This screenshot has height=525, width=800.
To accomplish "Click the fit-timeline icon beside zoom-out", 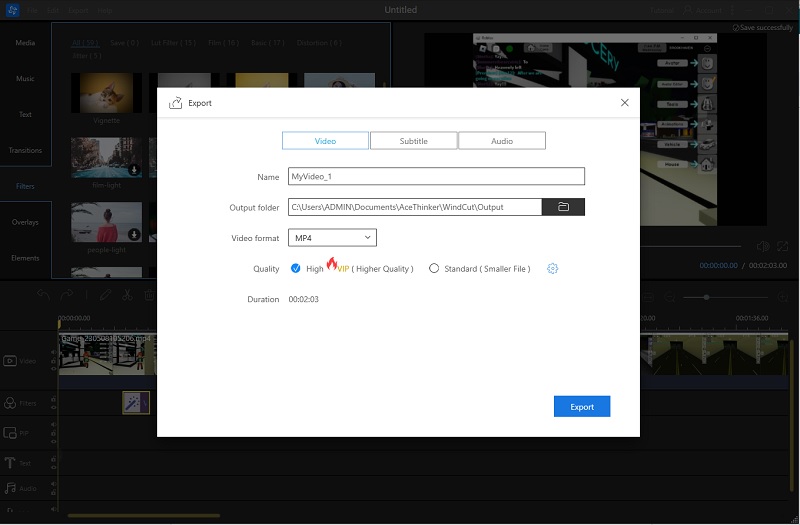I will coord(648,297).
